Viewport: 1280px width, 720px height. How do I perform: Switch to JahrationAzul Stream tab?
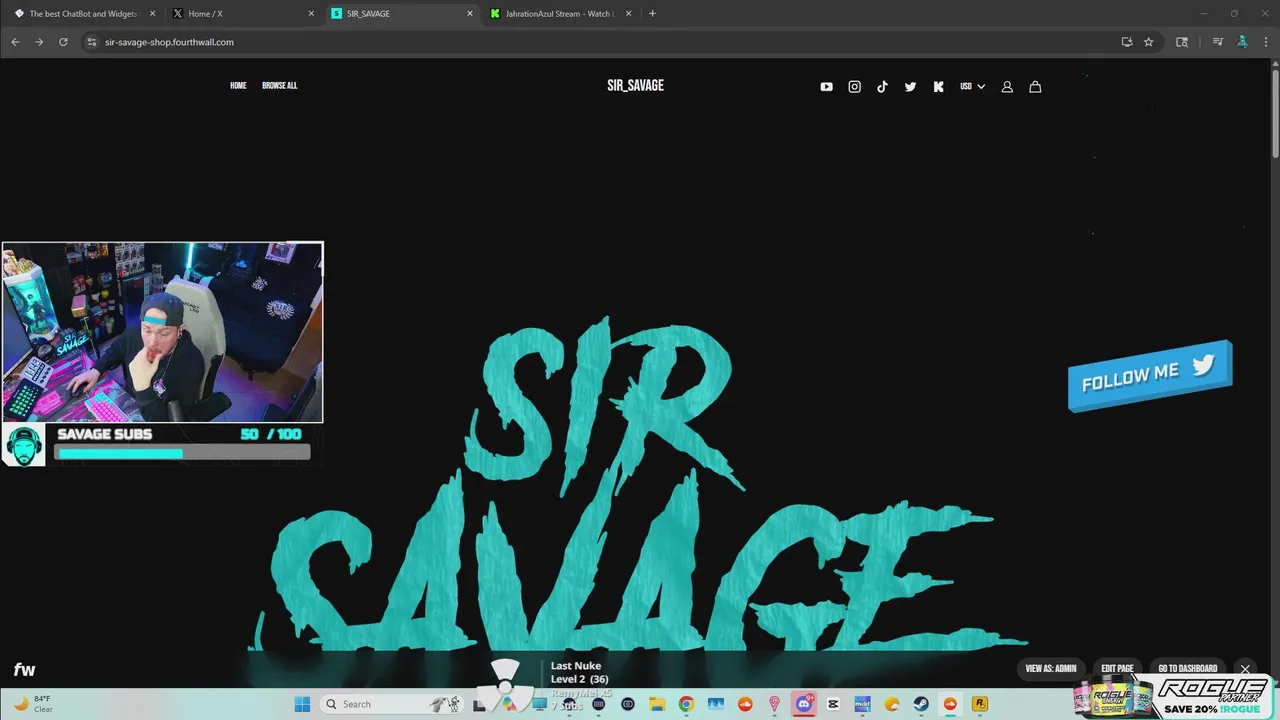(x=561, y=14)
